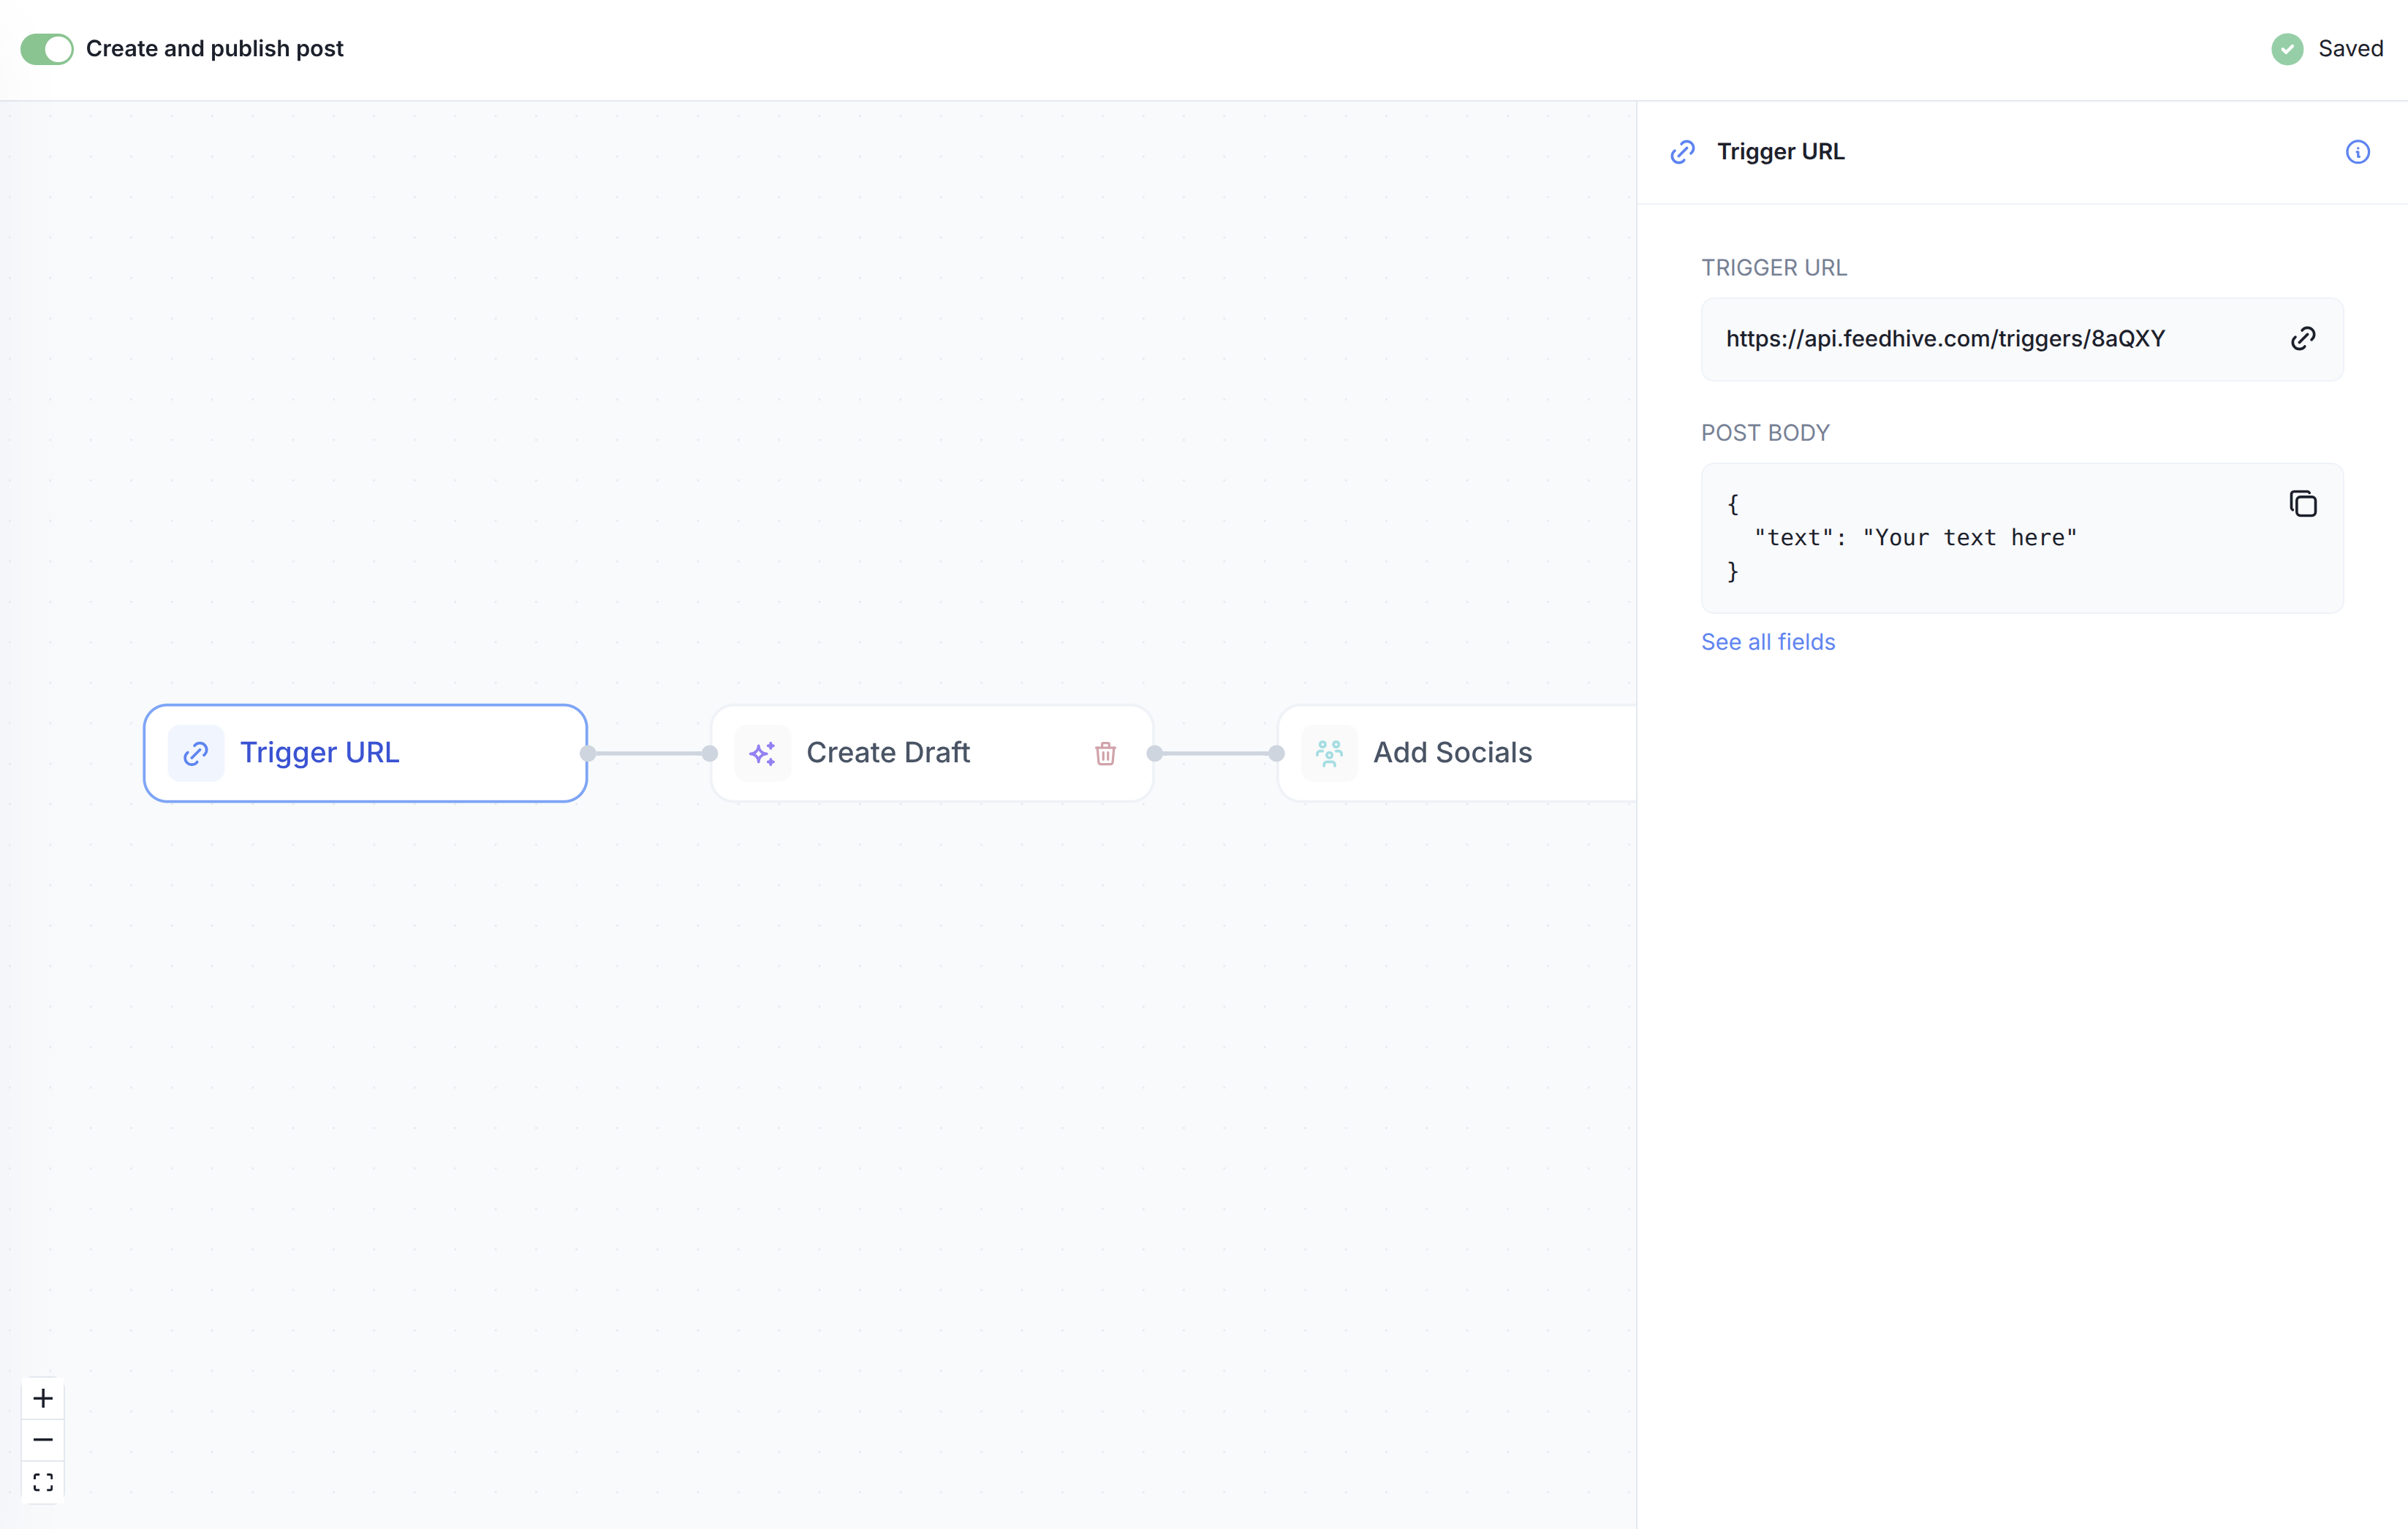This screenshot has height=1529, width=2408.
Task: Click the Create Draft sparkle icon
Action: [x=762, y=754]
